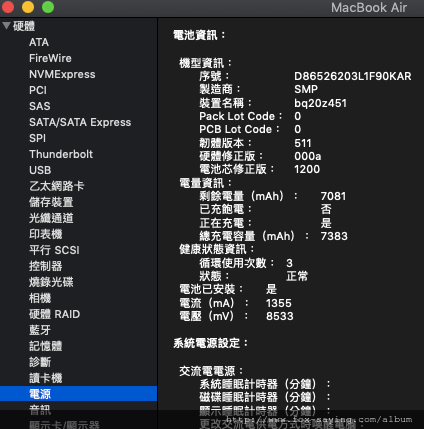Close the window with red button
Image resolution: width=424 pixels, height=429 pixels.
click(7, 7)
